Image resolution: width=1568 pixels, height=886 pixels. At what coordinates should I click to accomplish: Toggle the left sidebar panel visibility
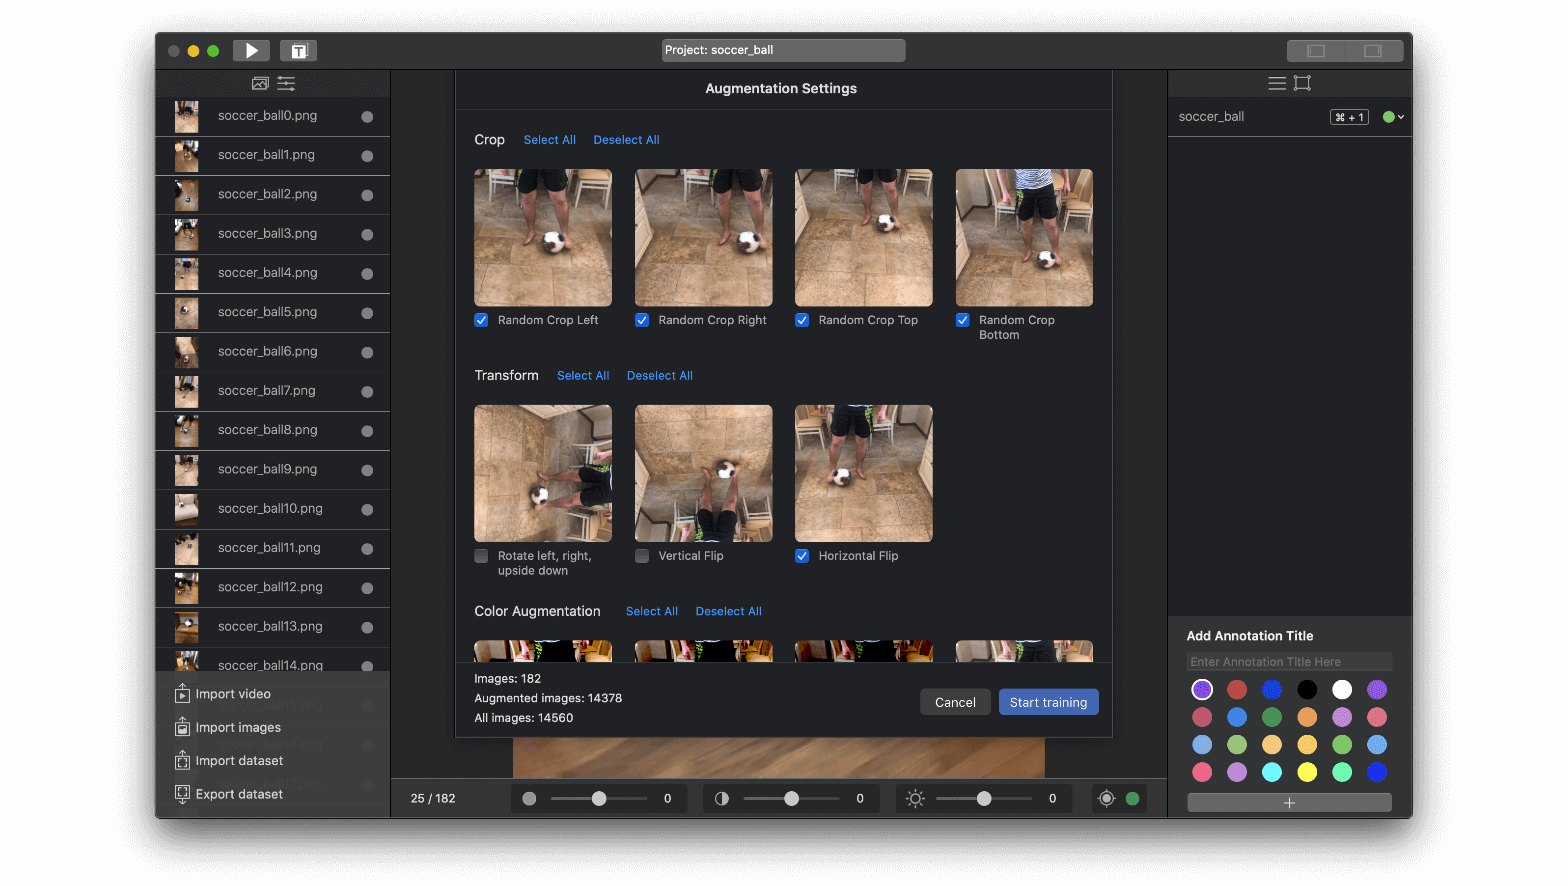point(1316,50)
